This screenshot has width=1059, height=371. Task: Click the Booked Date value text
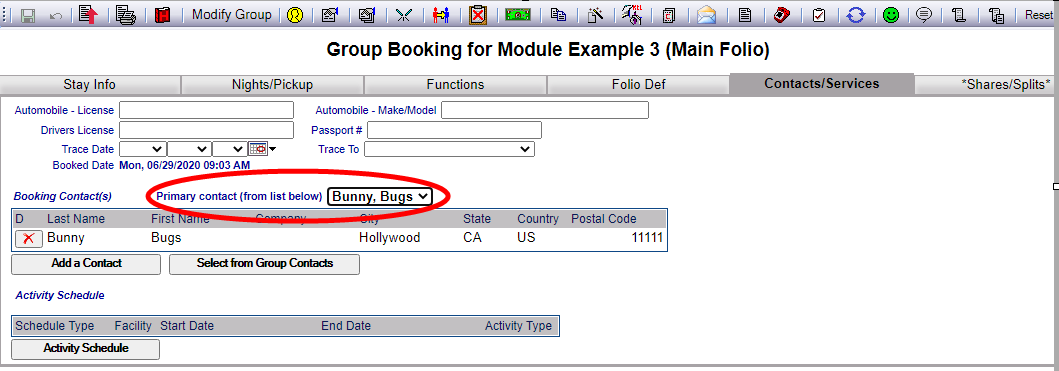click(x=184, y=165)
